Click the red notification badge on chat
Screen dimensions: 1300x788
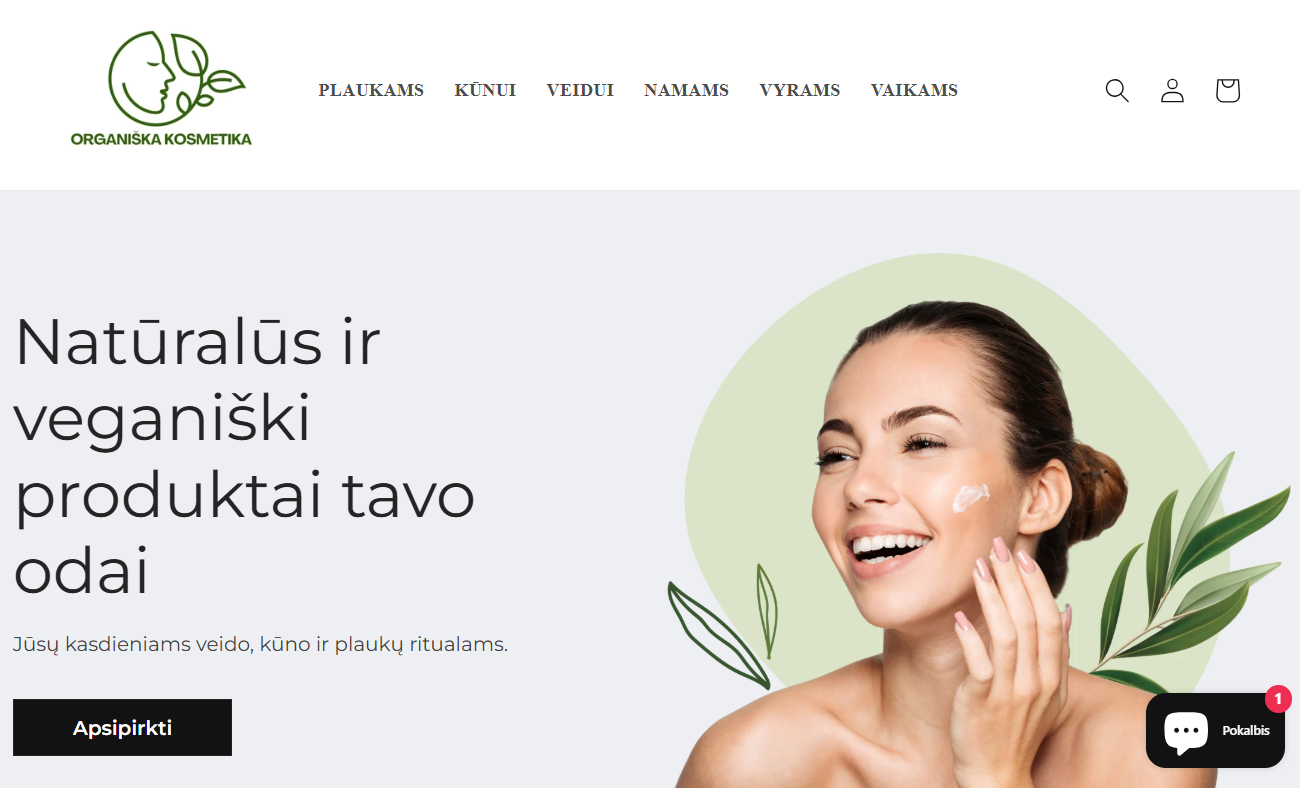(1278, 699)
